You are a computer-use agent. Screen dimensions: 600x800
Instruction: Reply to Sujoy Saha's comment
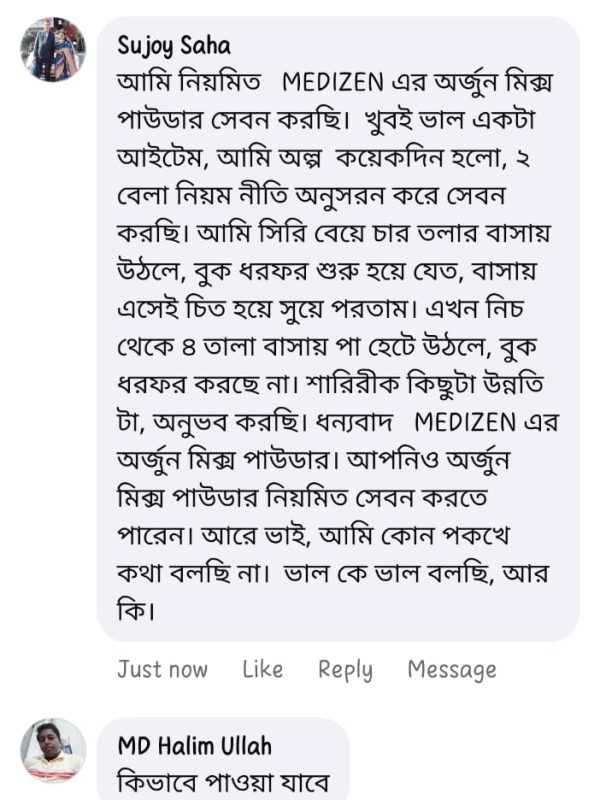coord(345,669)
